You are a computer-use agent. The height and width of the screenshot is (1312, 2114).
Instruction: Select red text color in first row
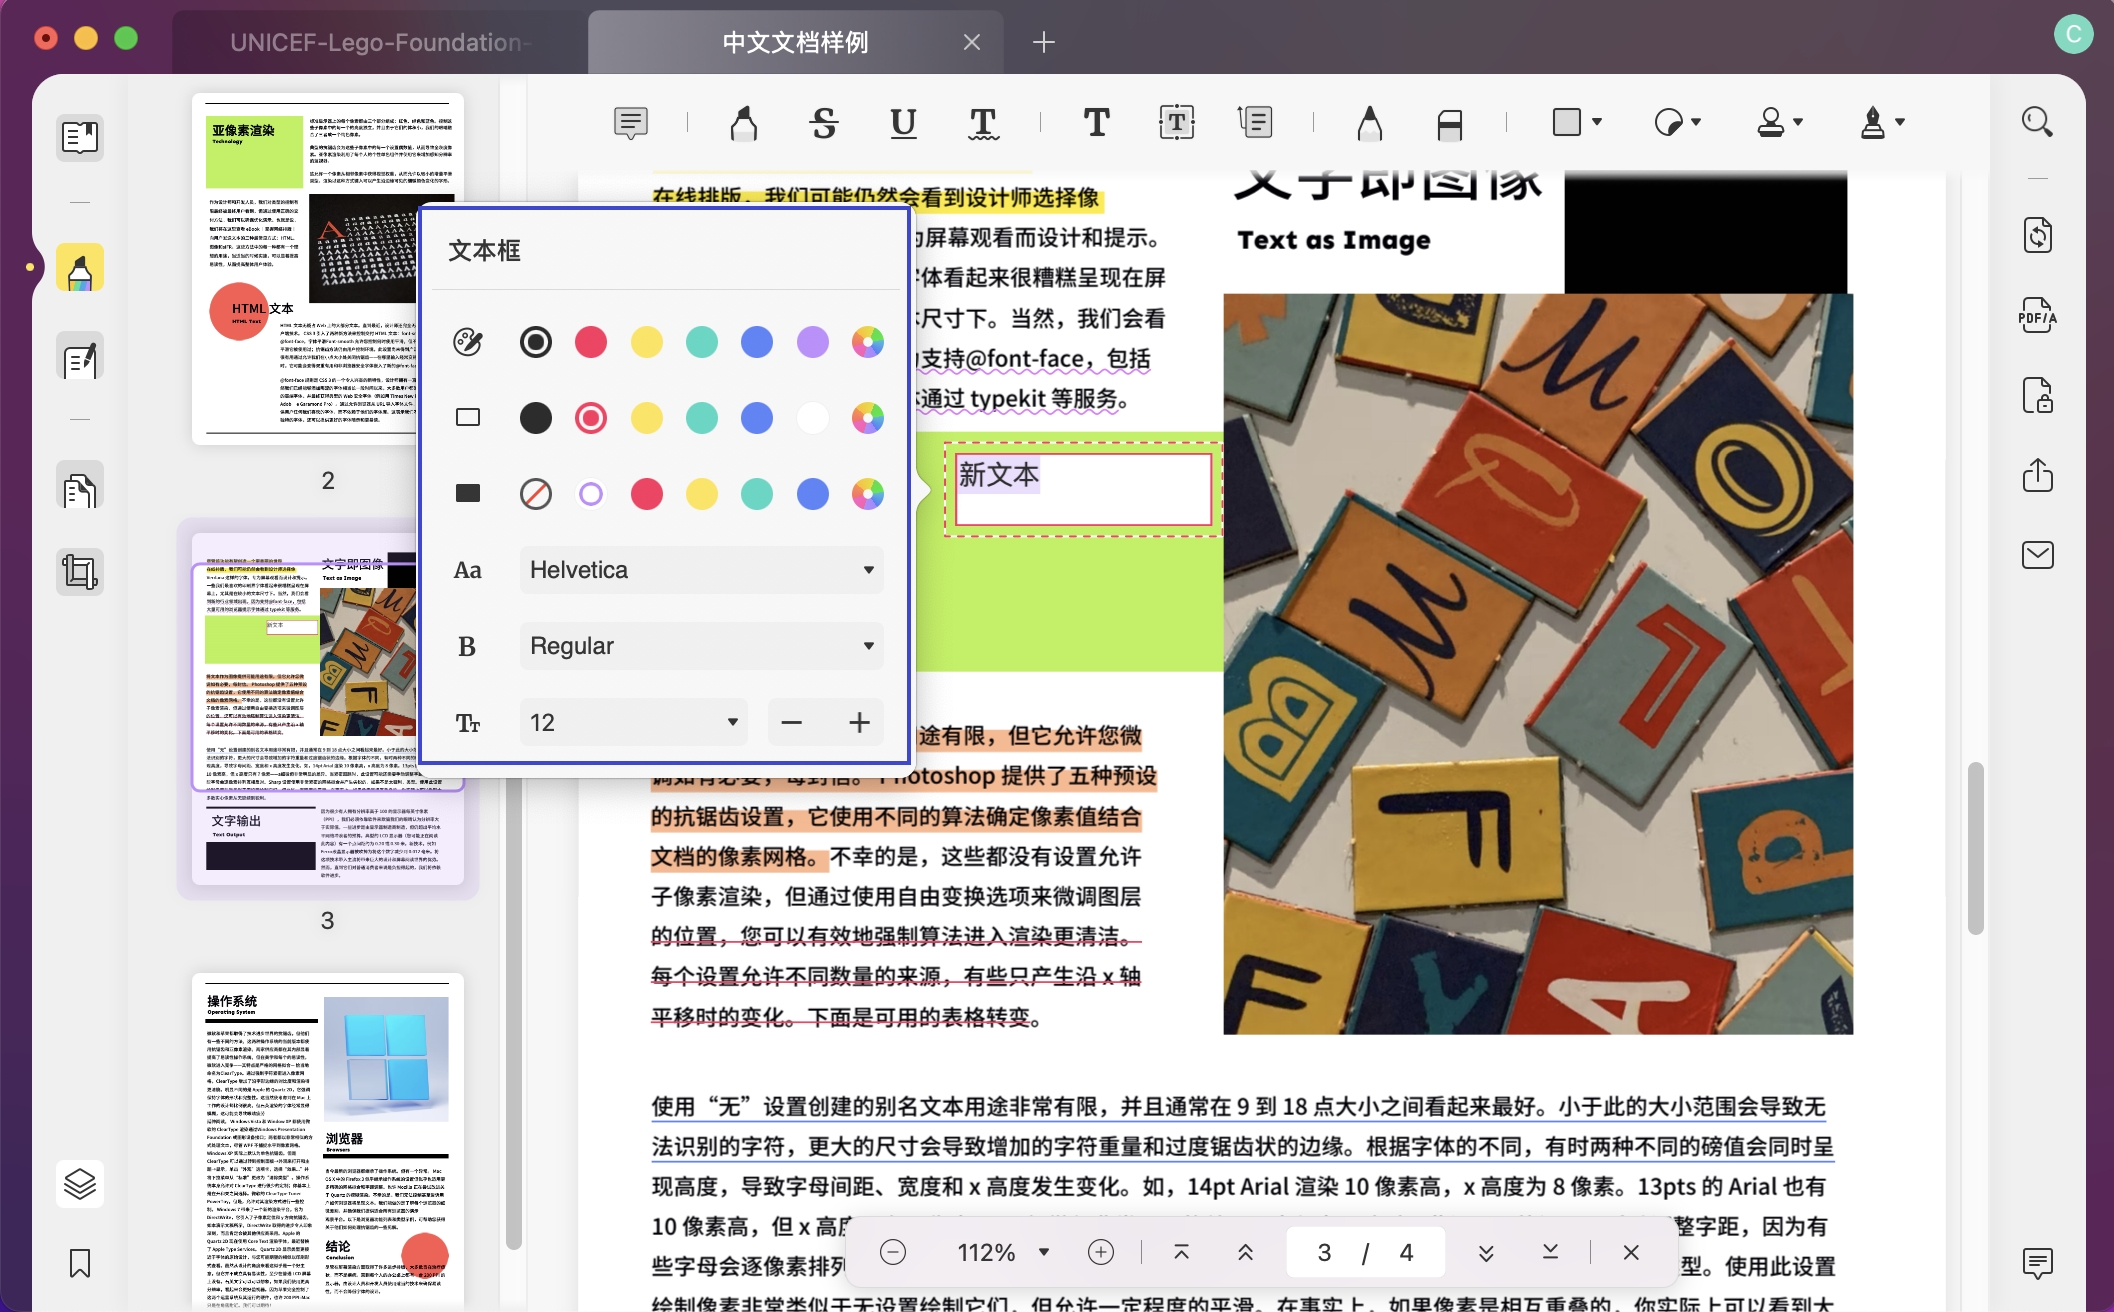591,342
